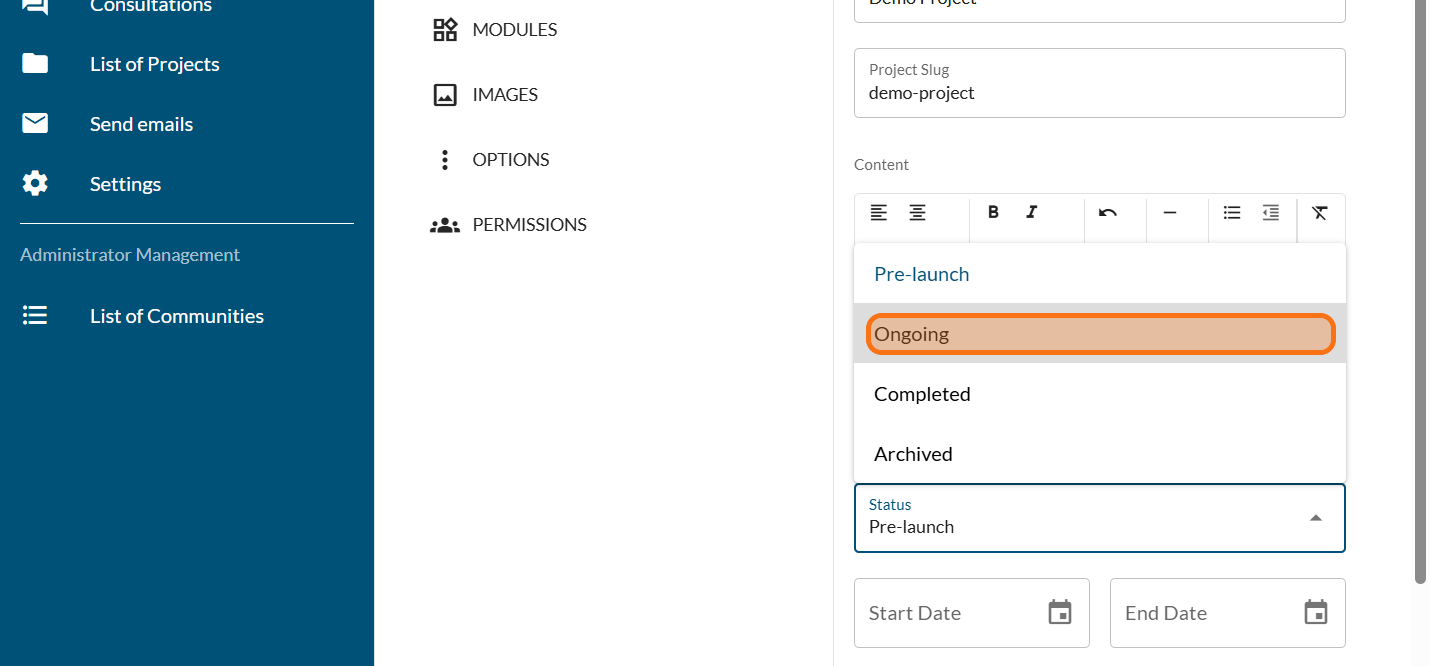Center align text in content editor
The image size is (1430, 666).
(917, 212)
